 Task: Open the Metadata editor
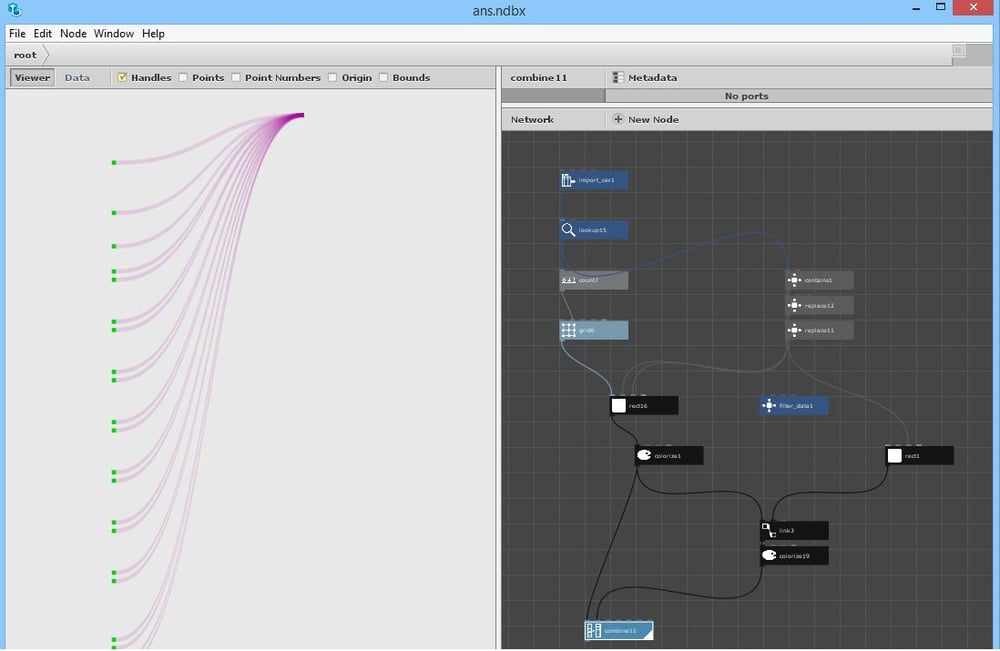(645, 78)
